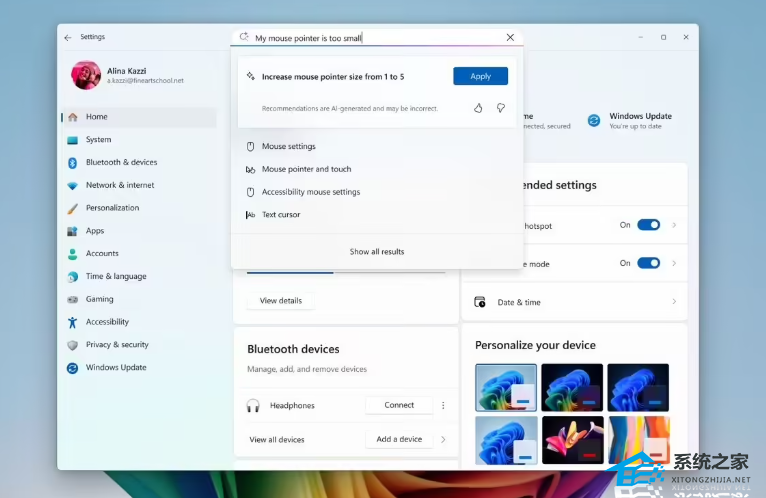766x498 pixels.
Task: Select Personalization from the sidebar
Action: (112, 208)
